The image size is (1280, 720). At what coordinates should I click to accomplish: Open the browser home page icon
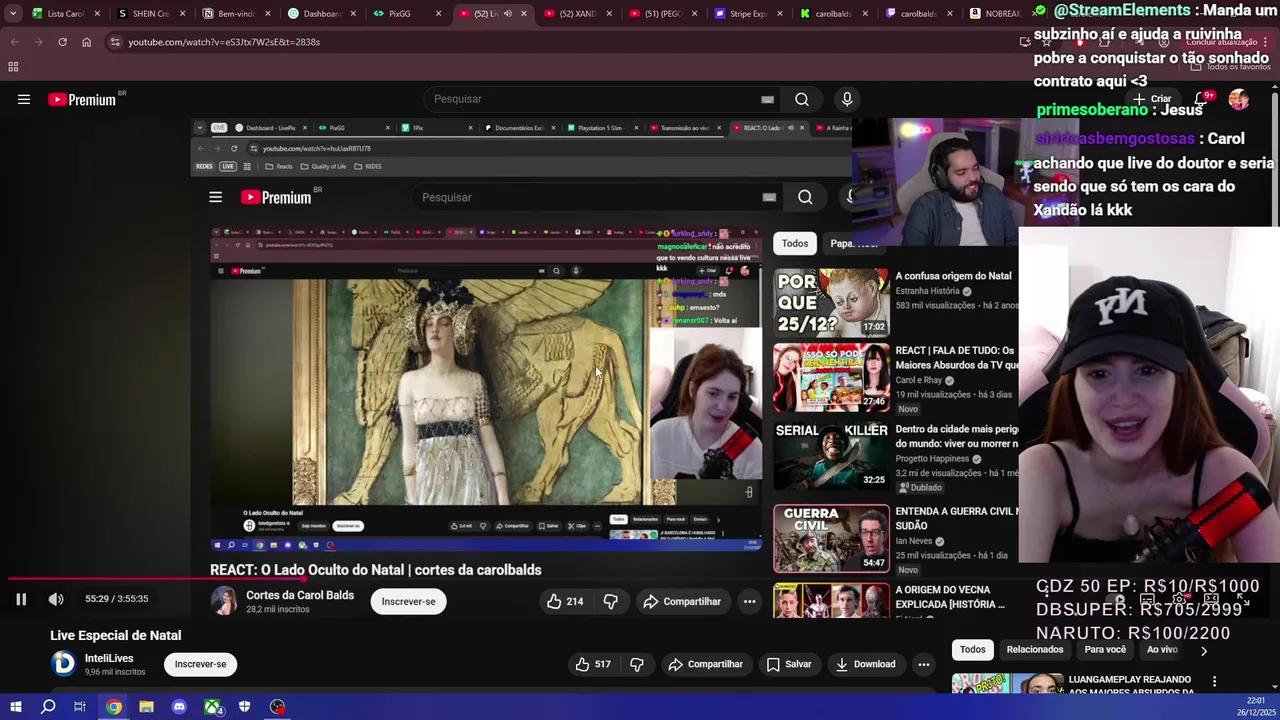click(86, 42)
